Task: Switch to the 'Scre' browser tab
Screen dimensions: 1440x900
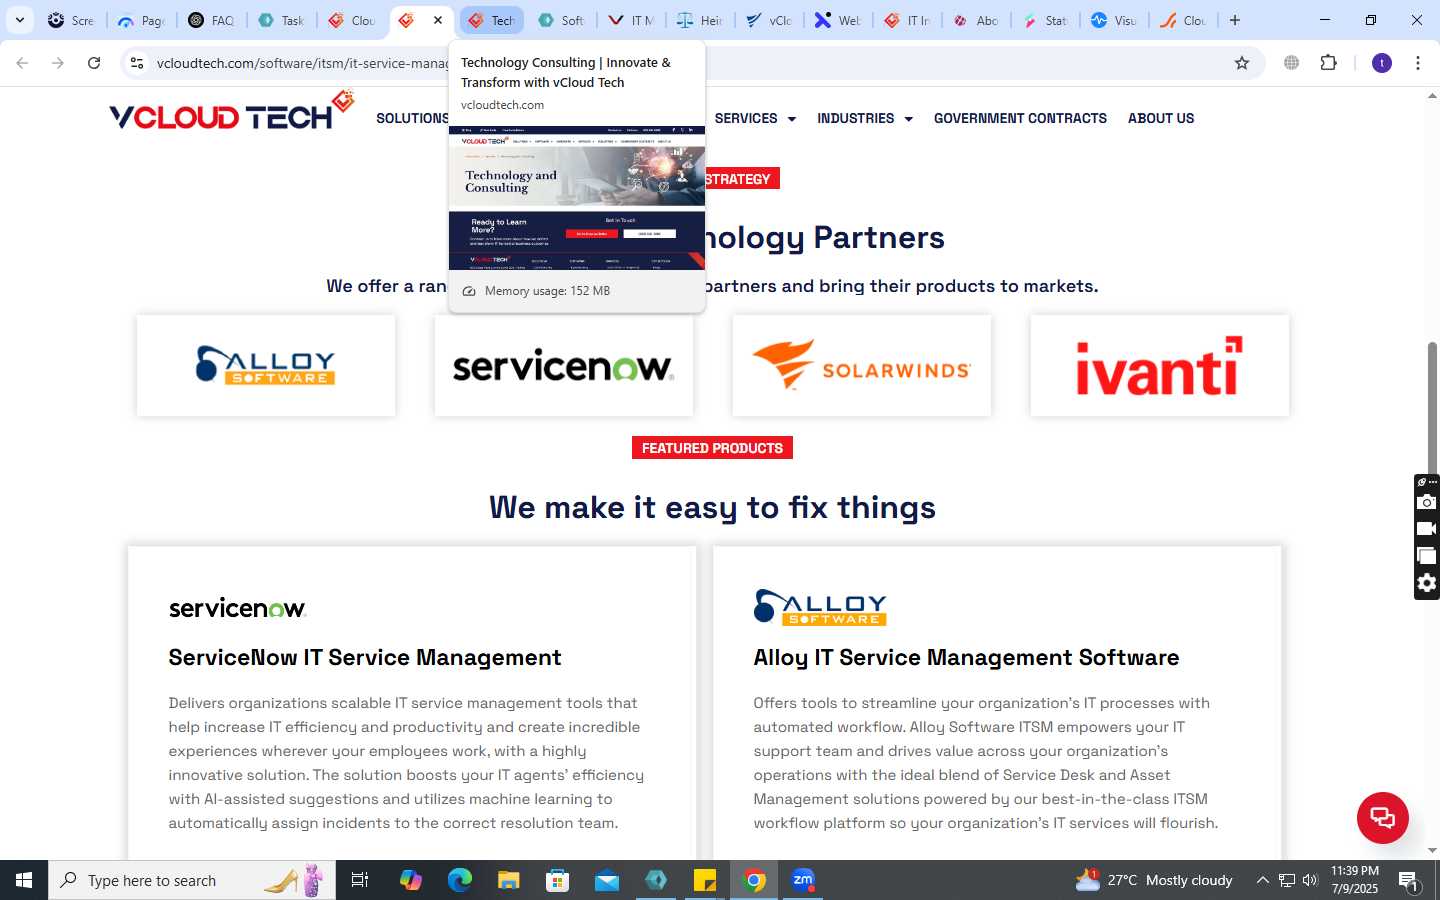Action: click(x=70, y=20)
